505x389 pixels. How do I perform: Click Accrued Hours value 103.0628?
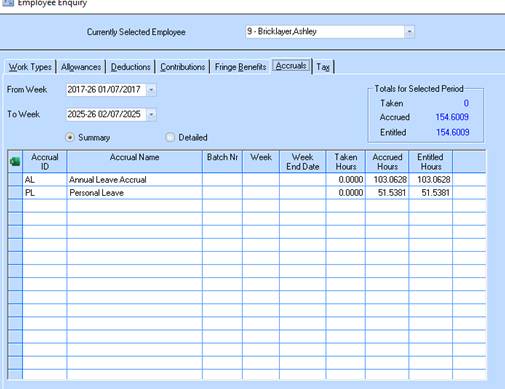pyautogui.click(x=387, y=180)
